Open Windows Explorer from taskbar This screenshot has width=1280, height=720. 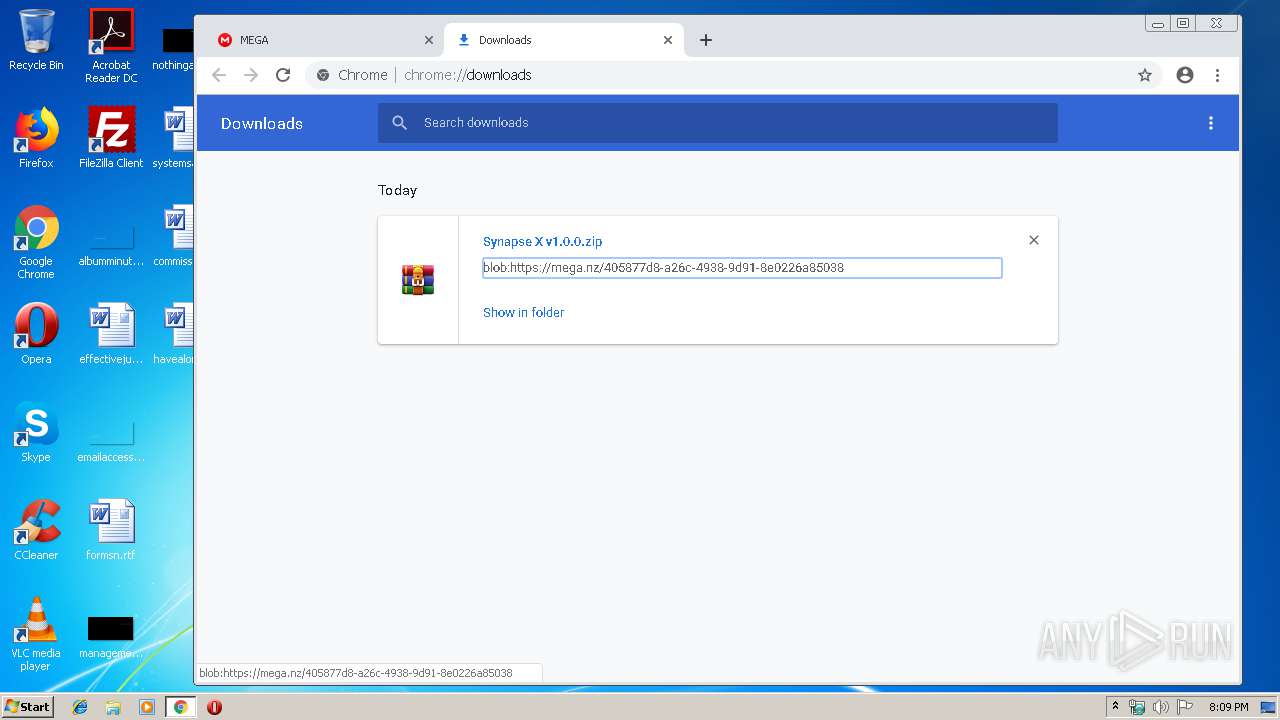113,707
